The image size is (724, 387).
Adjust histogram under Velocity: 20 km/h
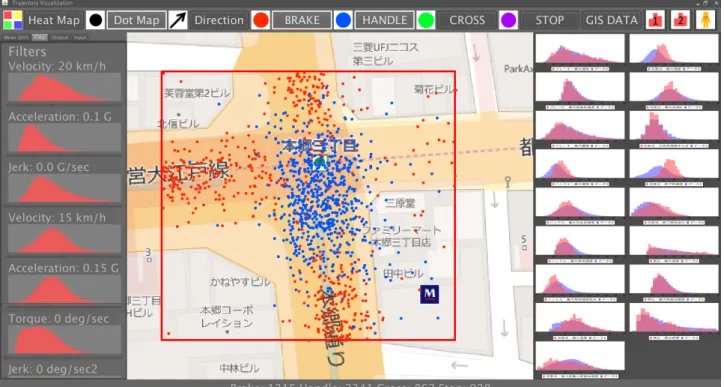pos(64,87)
